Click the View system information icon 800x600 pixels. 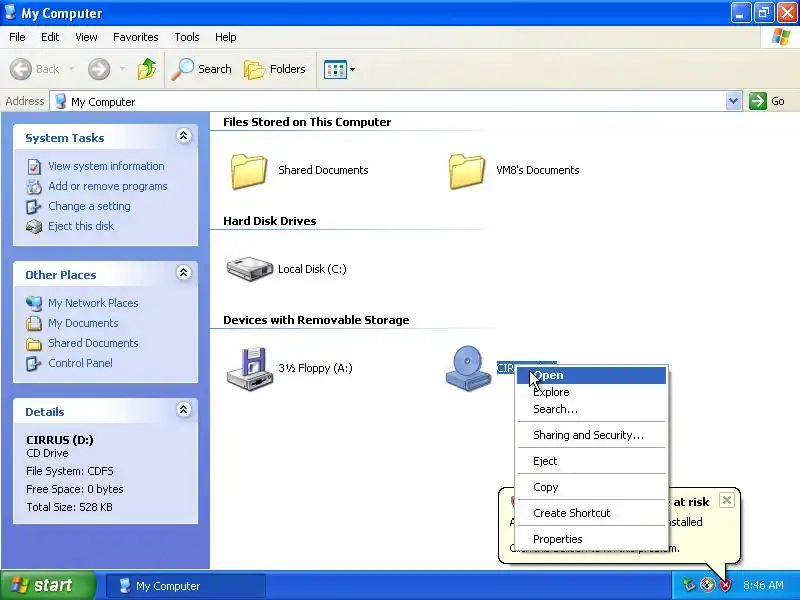tap(34, 166)
